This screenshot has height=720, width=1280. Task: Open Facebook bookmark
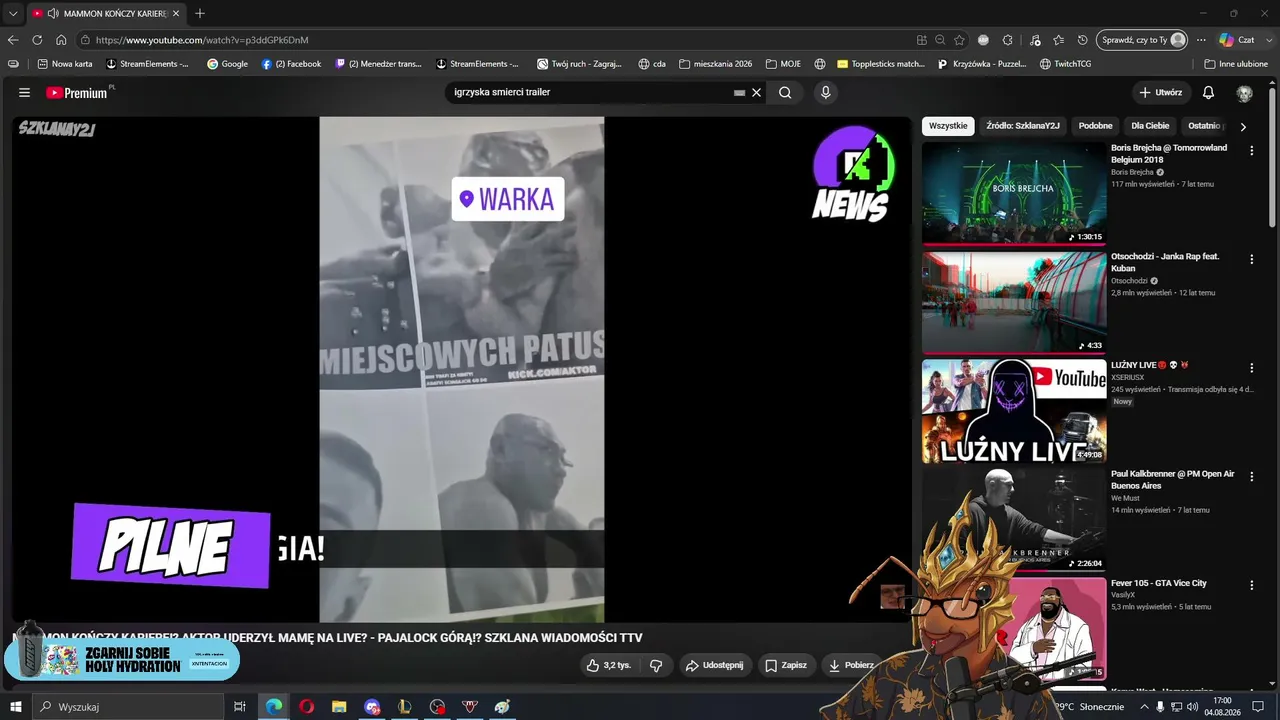coord(291,64)
